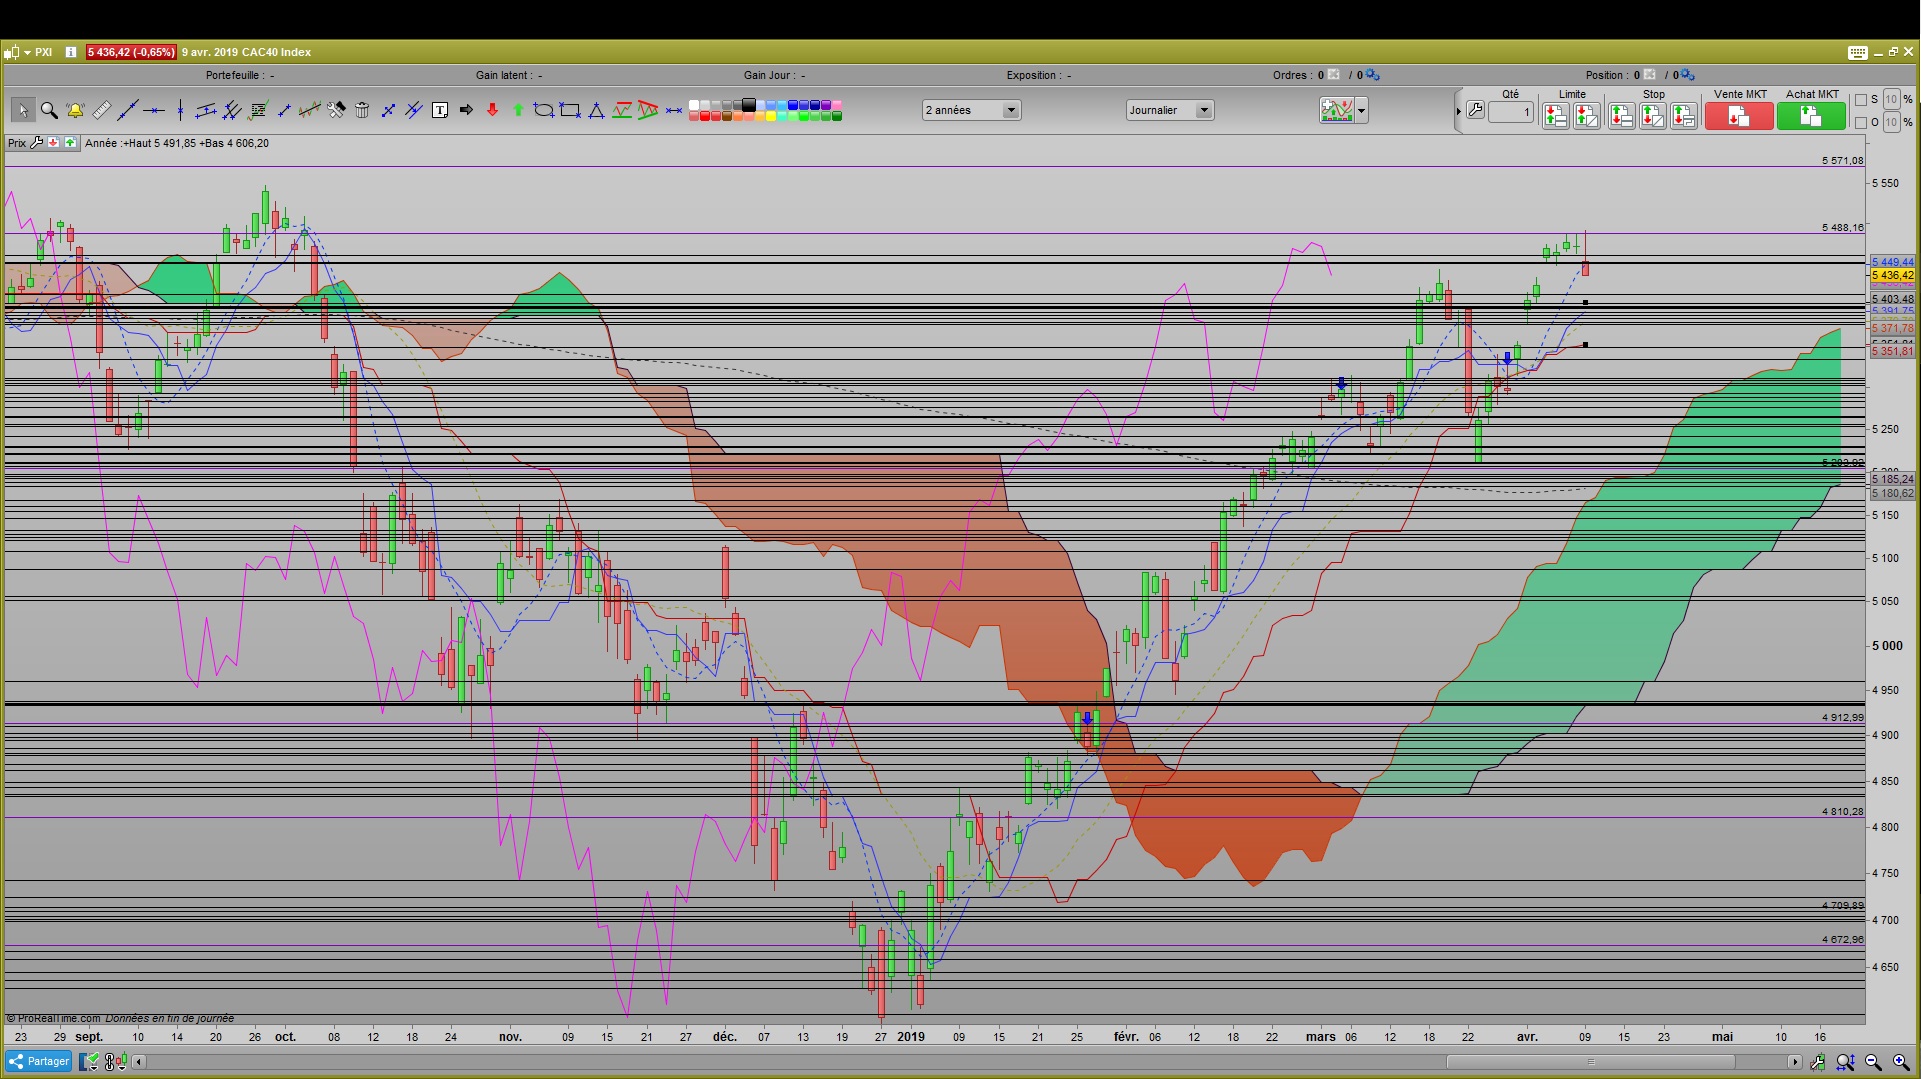
Task: Open the '2 années' history period dropdown
Action: click(x=971, y=110)
